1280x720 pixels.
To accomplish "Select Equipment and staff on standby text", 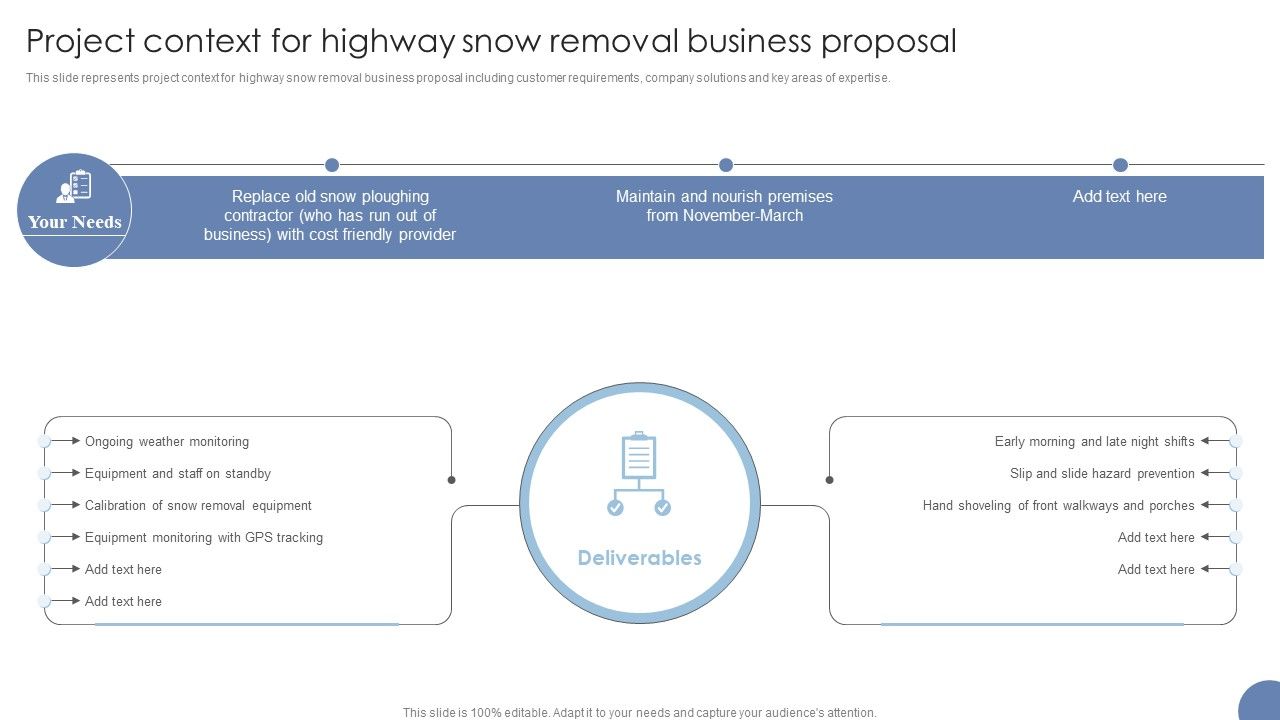I will click(178, 473).
